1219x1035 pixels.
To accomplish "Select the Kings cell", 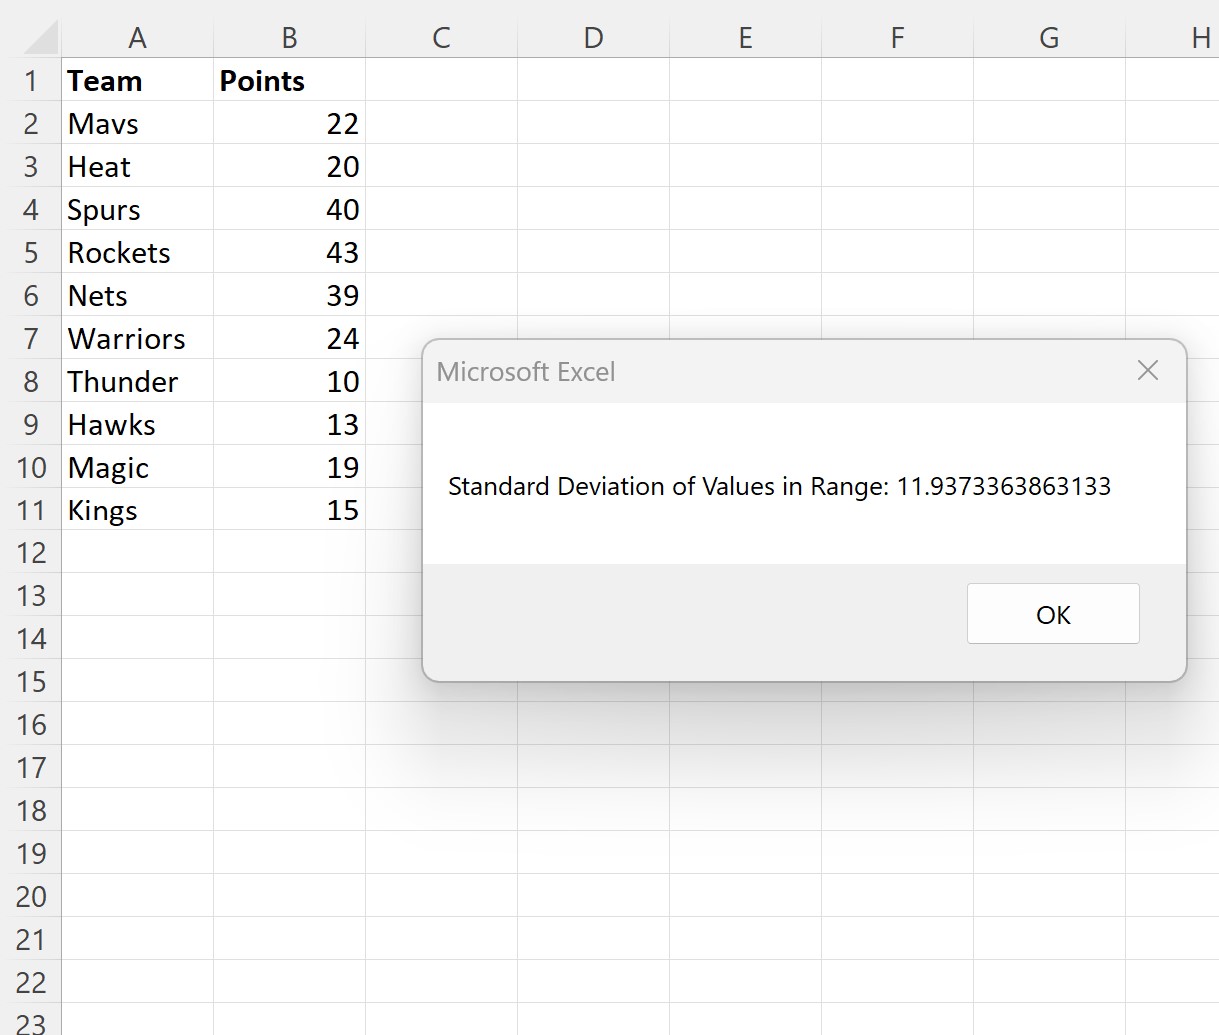I will pos(138,510).
